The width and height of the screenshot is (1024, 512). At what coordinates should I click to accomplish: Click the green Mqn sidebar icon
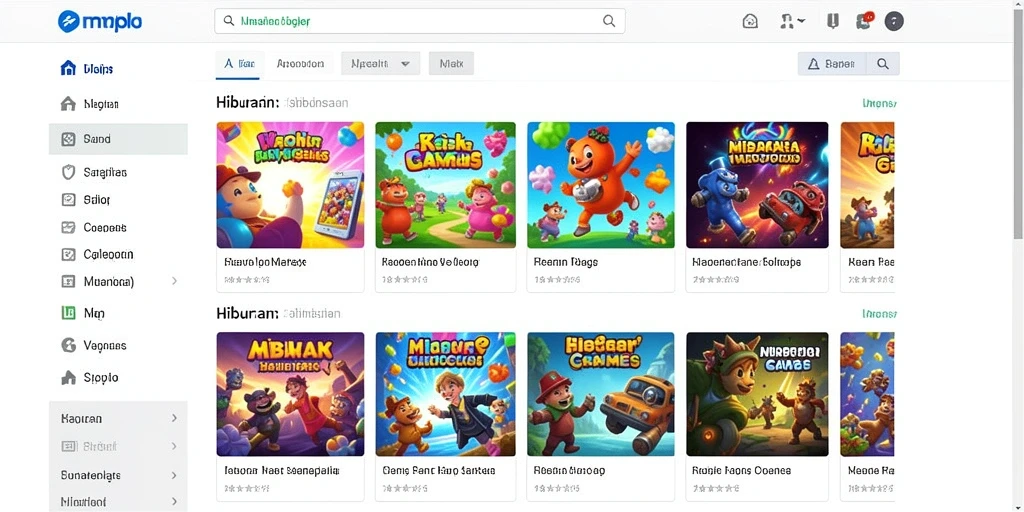point(68,313)
